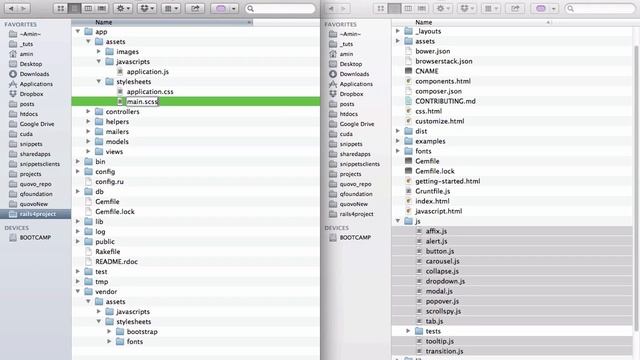Click share button in right window toolbar
640x360 pixels.
click(x=515, y=8)
